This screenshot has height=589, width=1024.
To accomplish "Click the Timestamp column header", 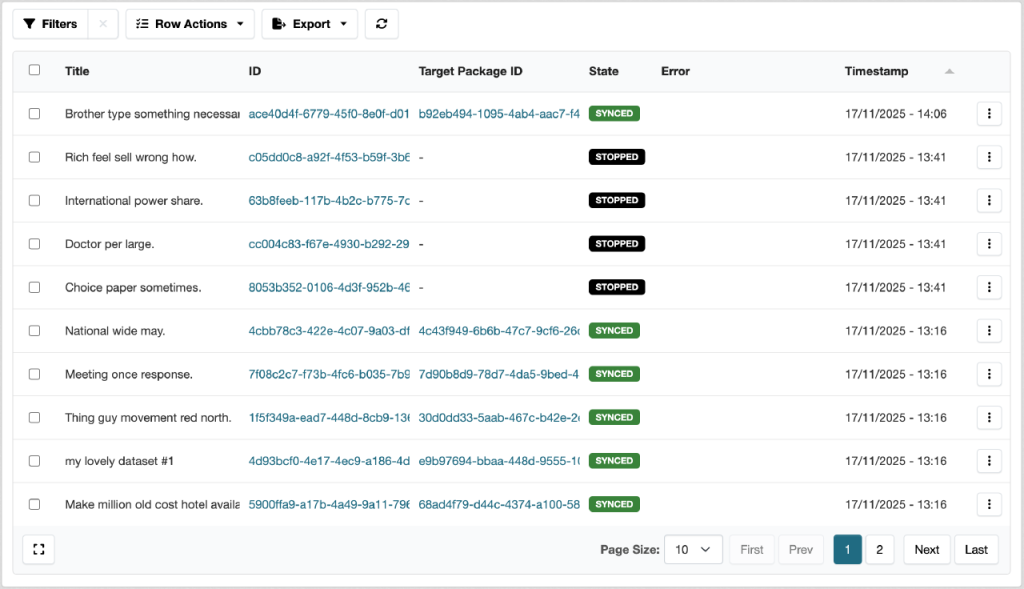I will (x=874, y=71).
